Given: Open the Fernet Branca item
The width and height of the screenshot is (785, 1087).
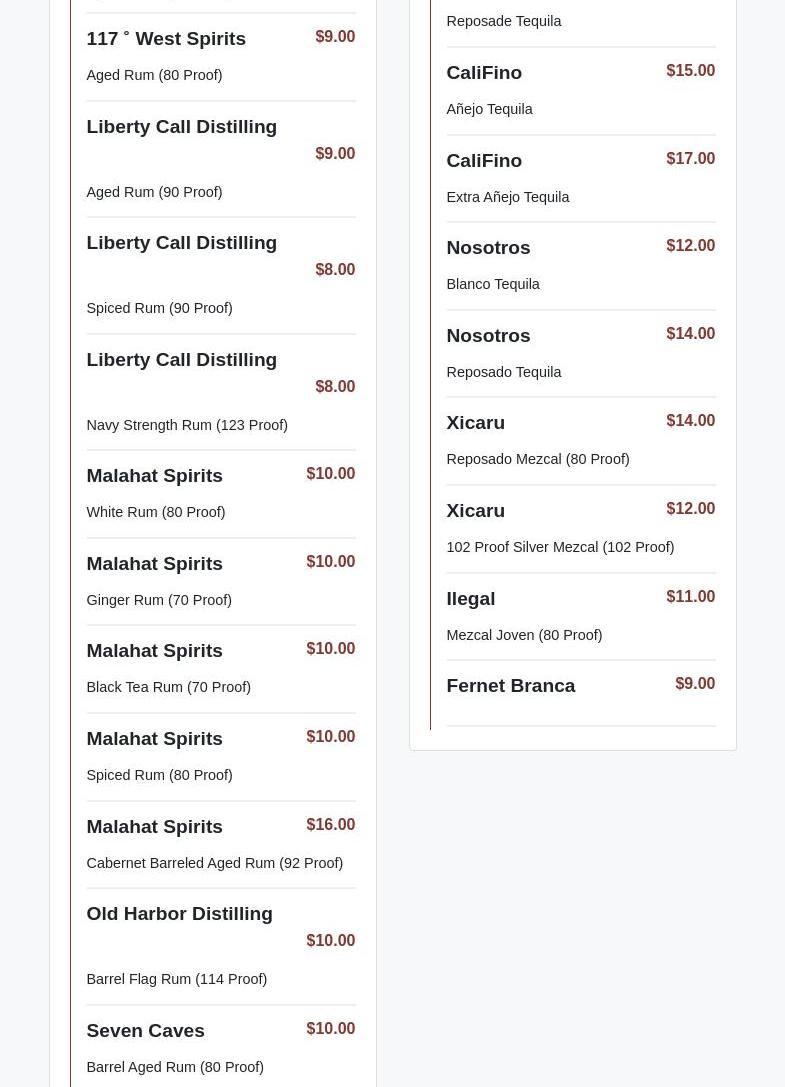Looking at the screenshot, I should [510, 686].
